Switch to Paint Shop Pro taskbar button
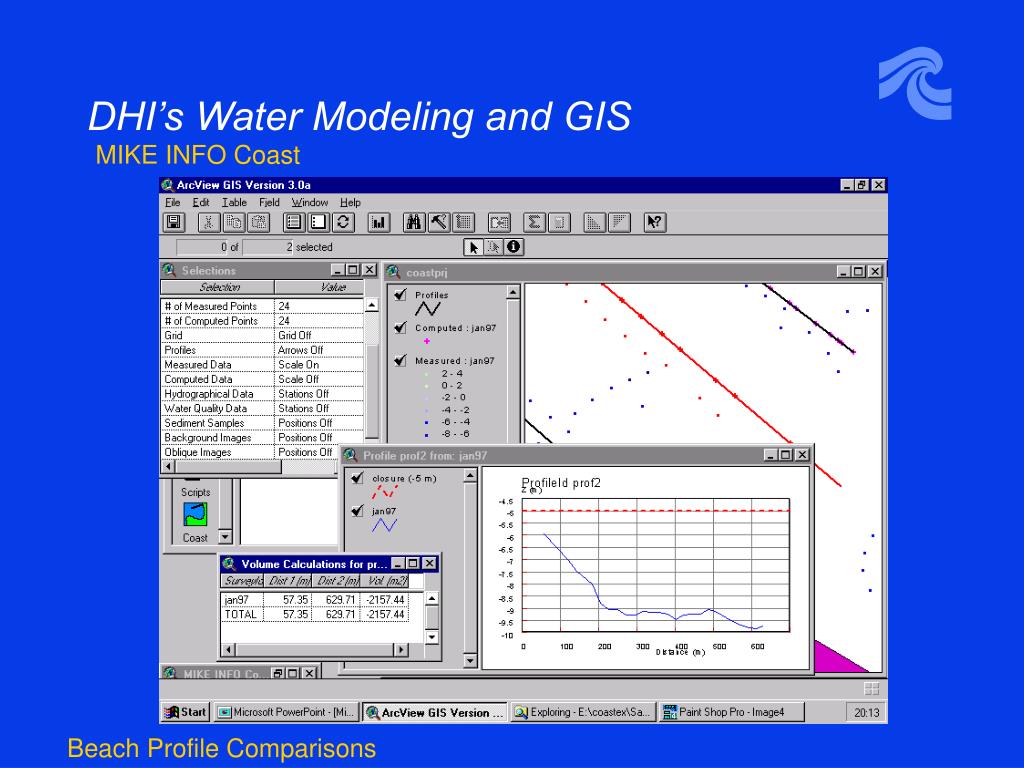1024x768 pixels. 731,712
